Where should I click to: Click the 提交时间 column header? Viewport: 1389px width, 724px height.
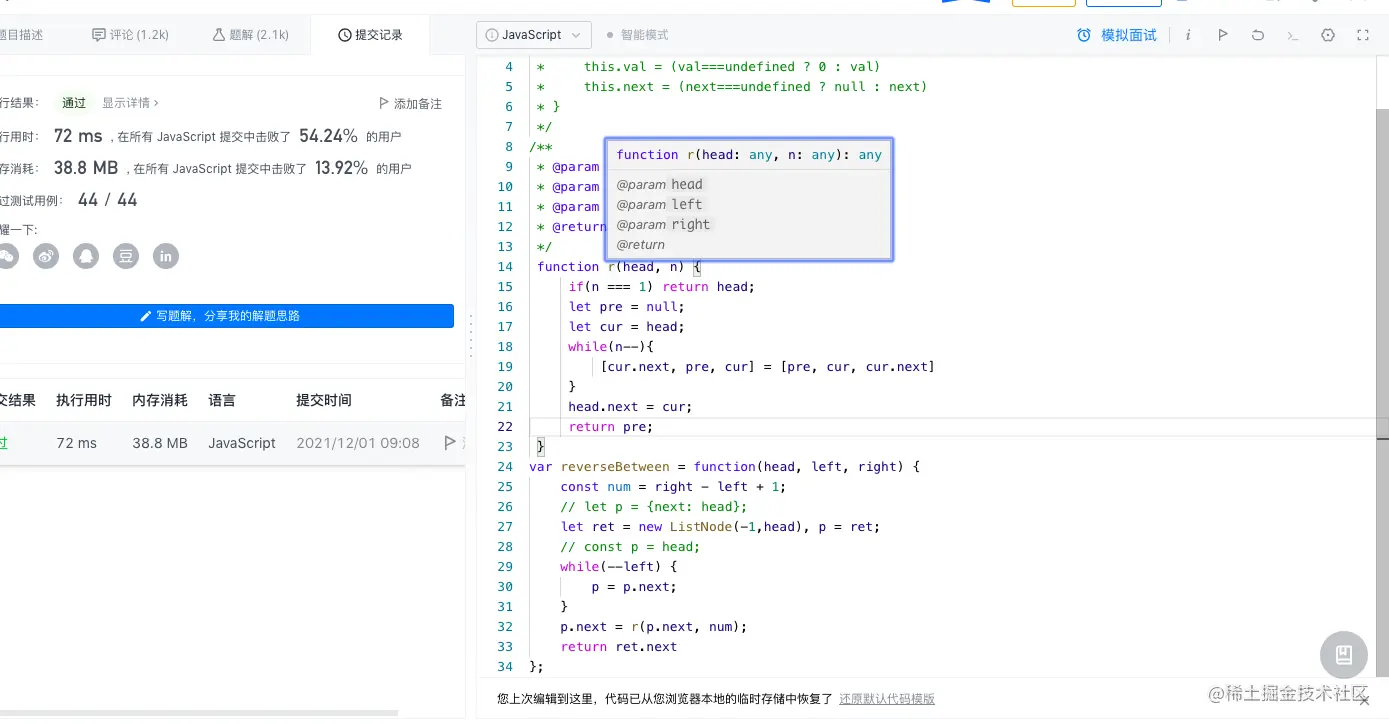[x=324, y=400]
